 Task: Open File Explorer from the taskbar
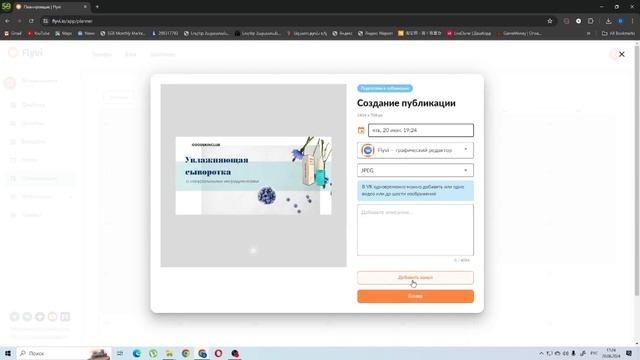coord(169,353)
